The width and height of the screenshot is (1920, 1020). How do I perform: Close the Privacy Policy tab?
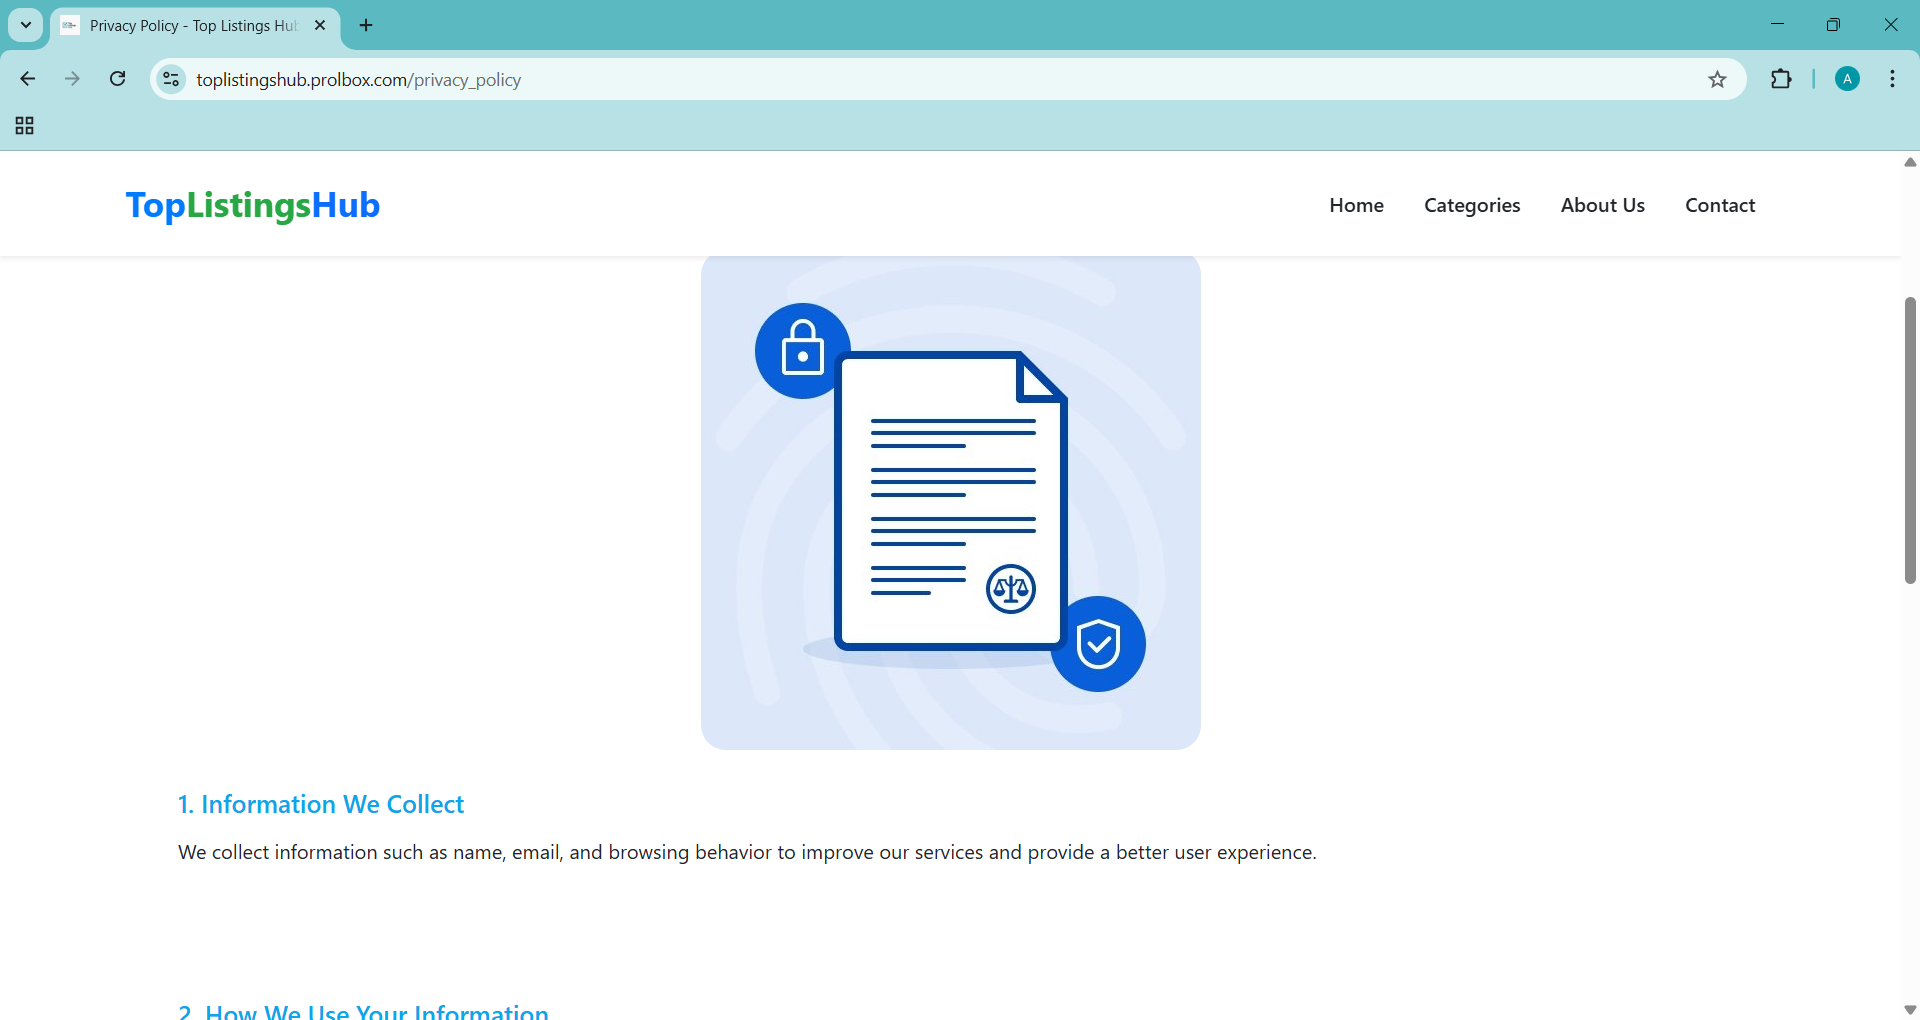coord(320,25)
